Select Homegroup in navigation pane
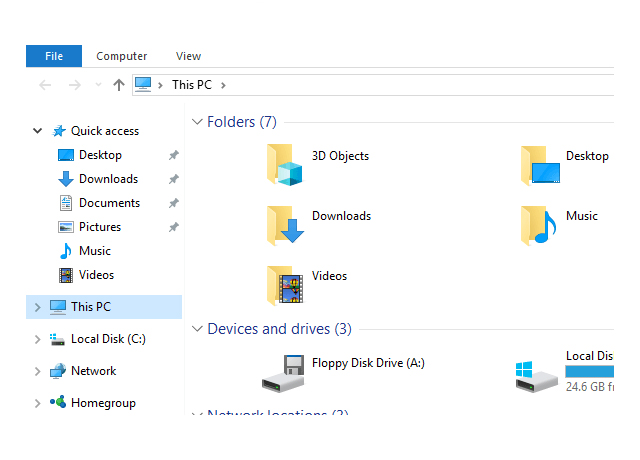Image resolution: width=640 pixels, height=460 pixels. 103,403
